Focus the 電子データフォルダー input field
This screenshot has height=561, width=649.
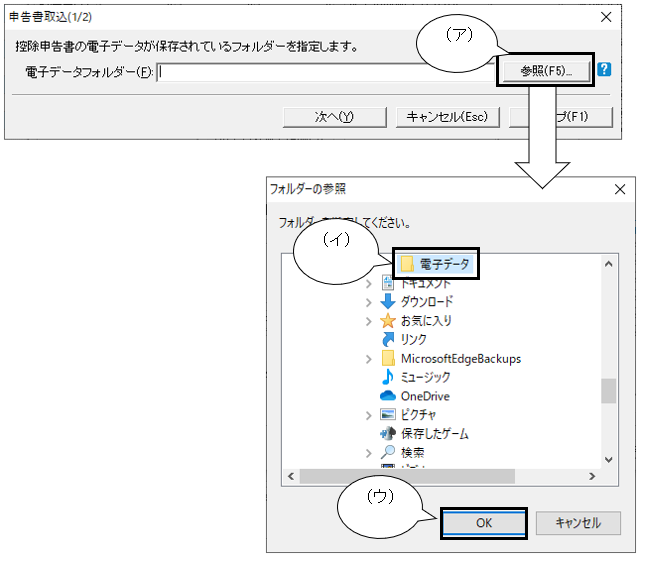(326, 72)
